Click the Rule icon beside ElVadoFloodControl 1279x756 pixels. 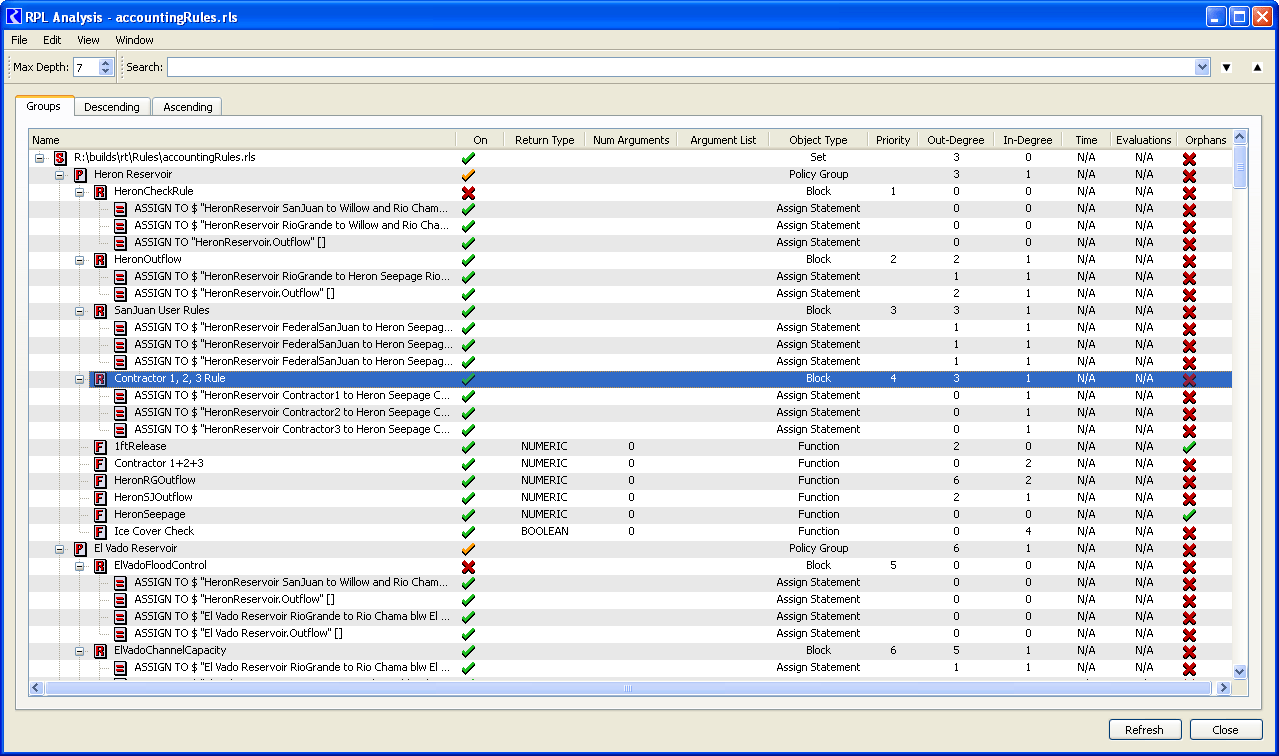coord(100,566)
